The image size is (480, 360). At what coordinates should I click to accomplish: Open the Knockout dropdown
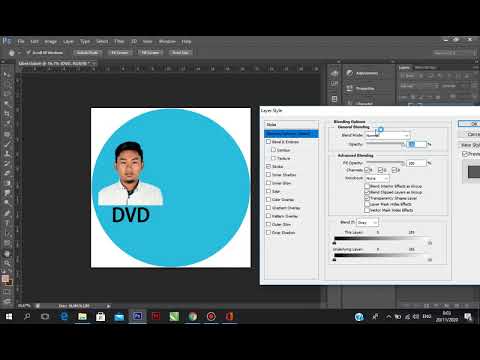coord(377,178)
